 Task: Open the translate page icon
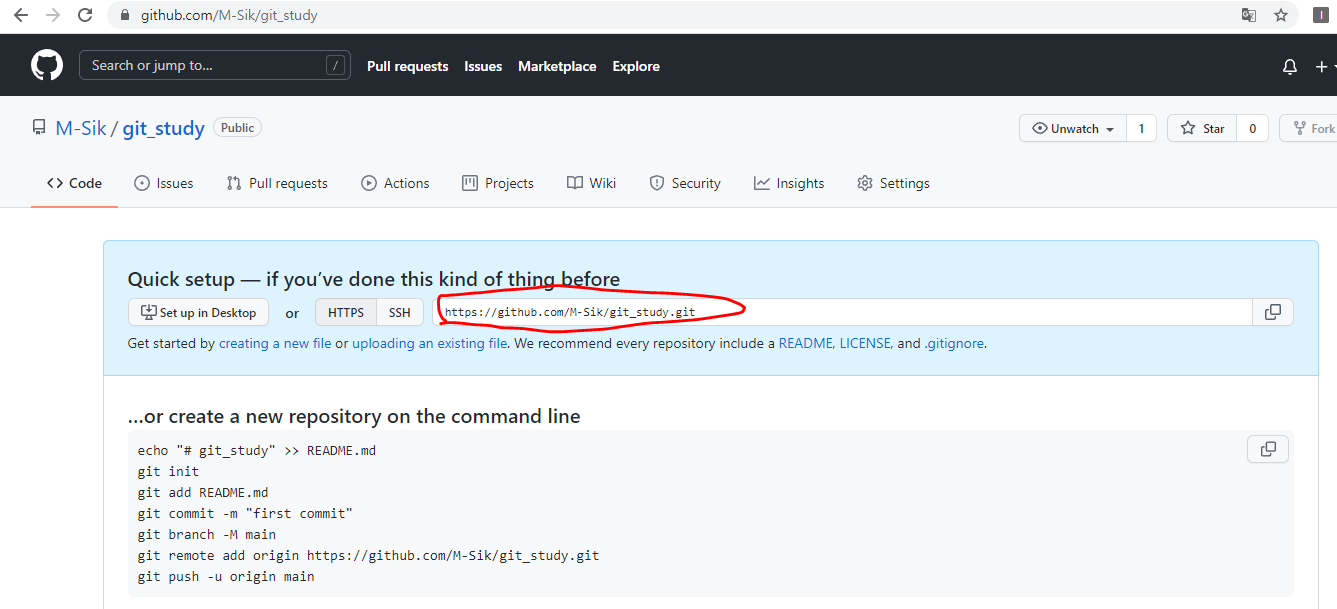(1249, 15)
